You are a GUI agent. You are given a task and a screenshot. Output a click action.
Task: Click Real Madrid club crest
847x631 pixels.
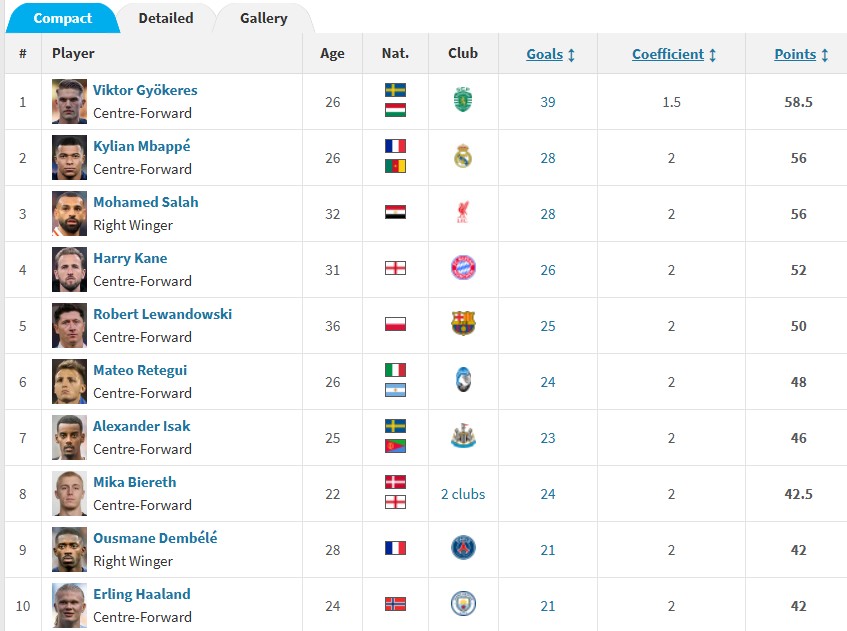coord(462,156)
